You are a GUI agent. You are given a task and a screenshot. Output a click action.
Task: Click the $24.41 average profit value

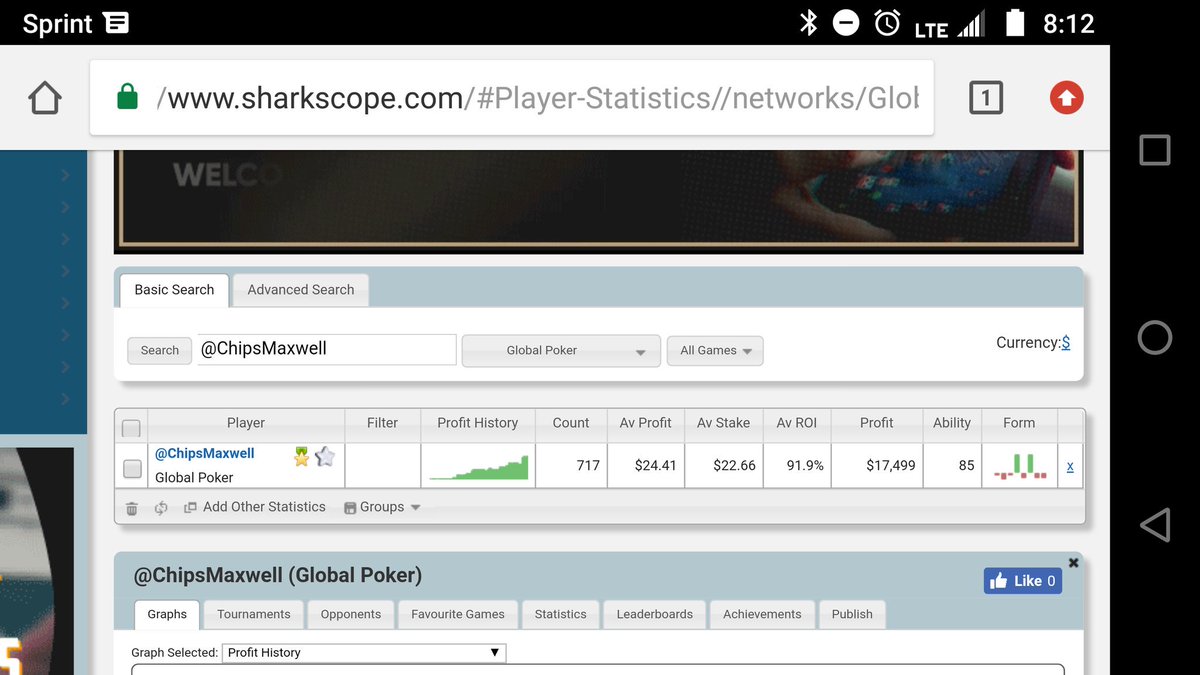656,466
